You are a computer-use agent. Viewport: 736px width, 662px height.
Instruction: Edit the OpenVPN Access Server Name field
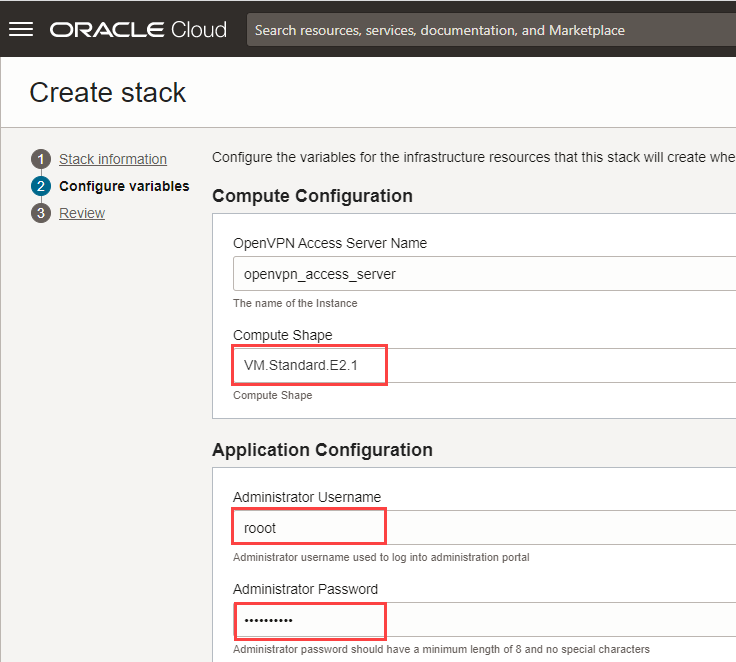pyautogui.click(x=484, y=274)
